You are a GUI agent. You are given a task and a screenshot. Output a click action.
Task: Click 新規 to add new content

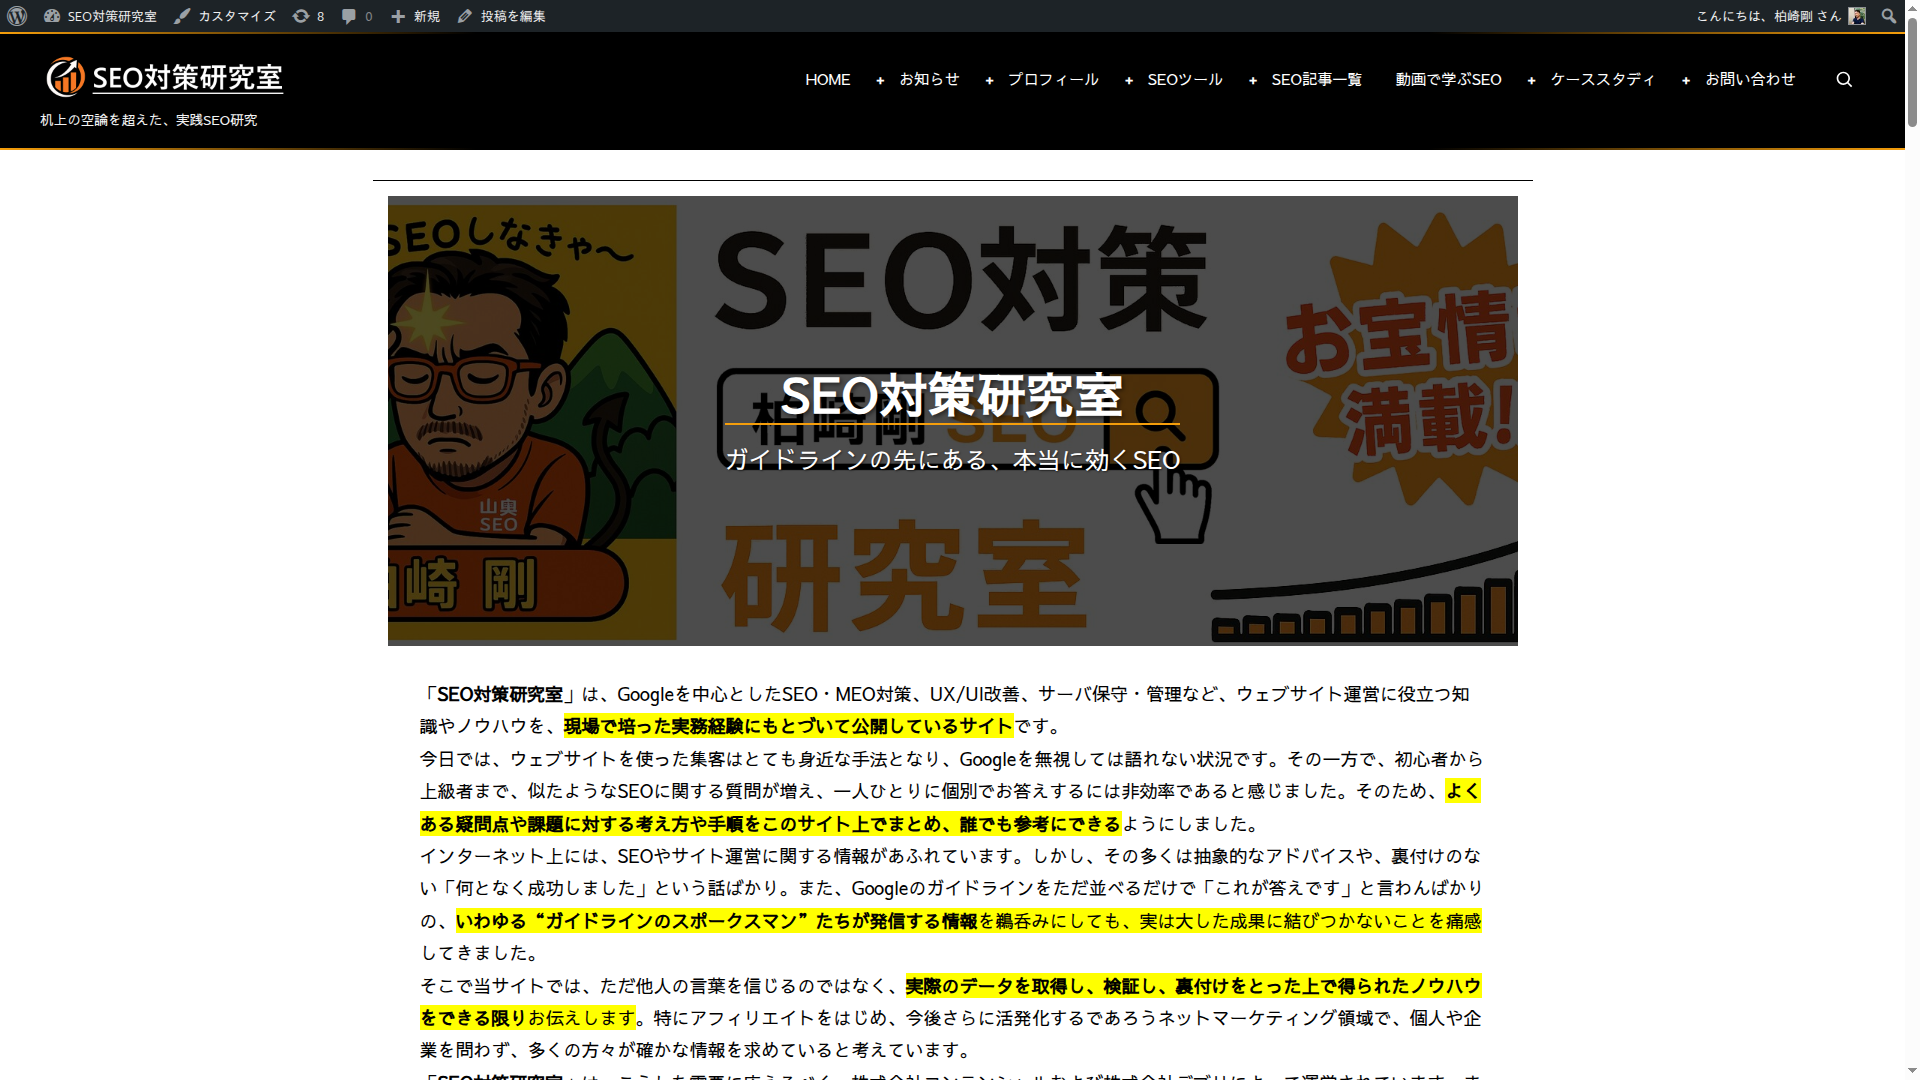point(416,16)
